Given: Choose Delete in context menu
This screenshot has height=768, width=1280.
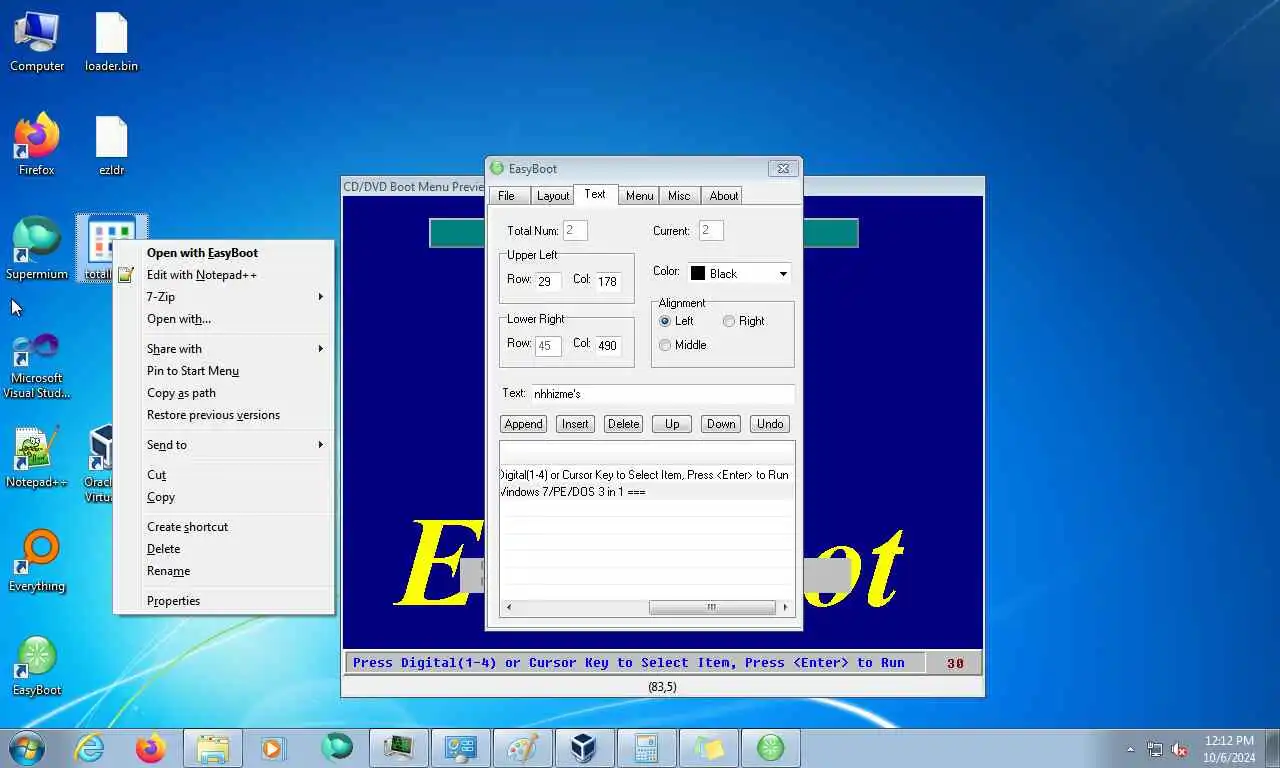Looking at the screenshot, I should coord(224,549).
